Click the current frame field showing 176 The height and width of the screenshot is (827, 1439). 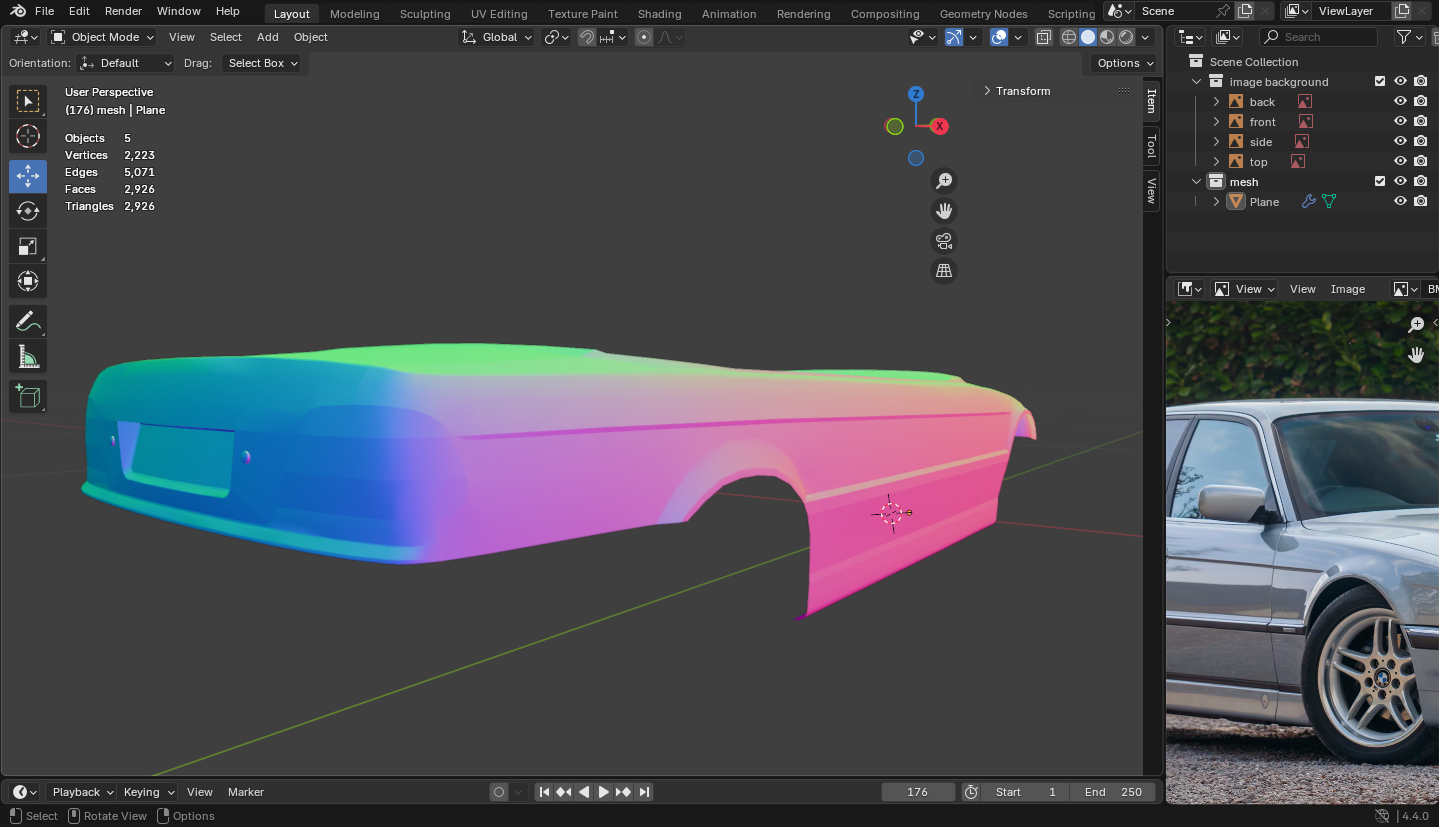point(917,792)
